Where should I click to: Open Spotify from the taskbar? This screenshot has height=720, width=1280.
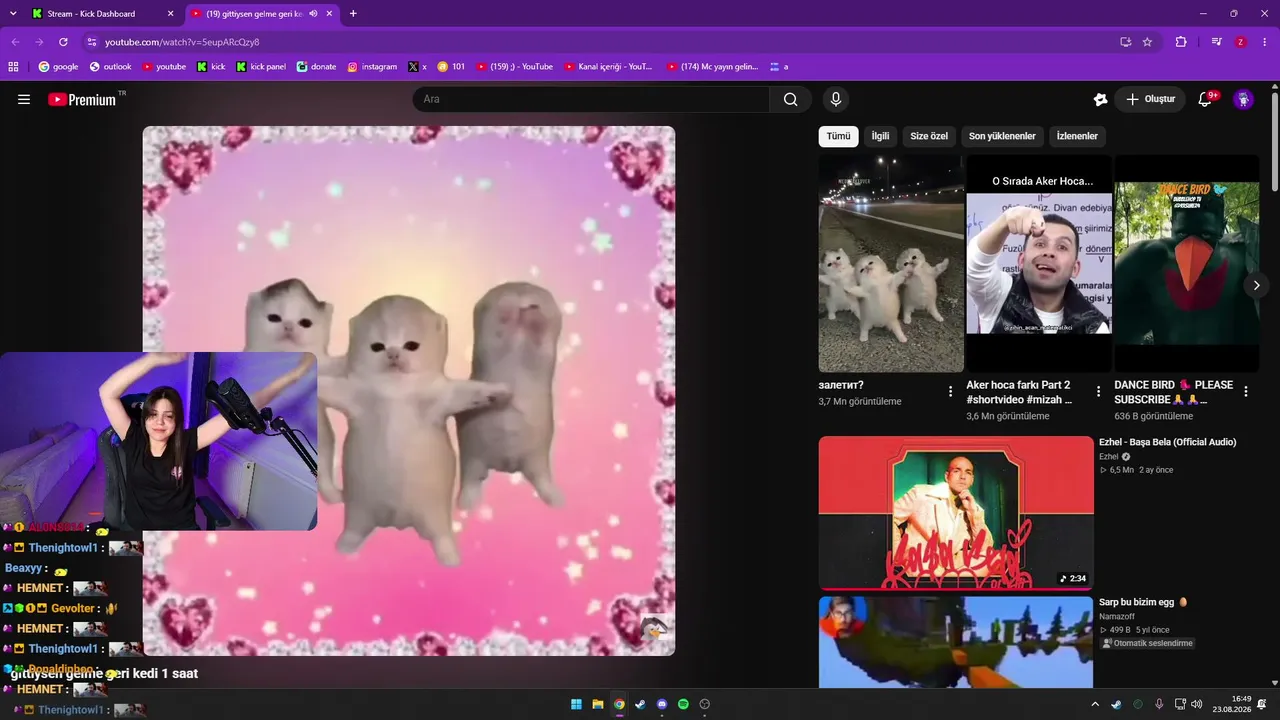[683, 704]
